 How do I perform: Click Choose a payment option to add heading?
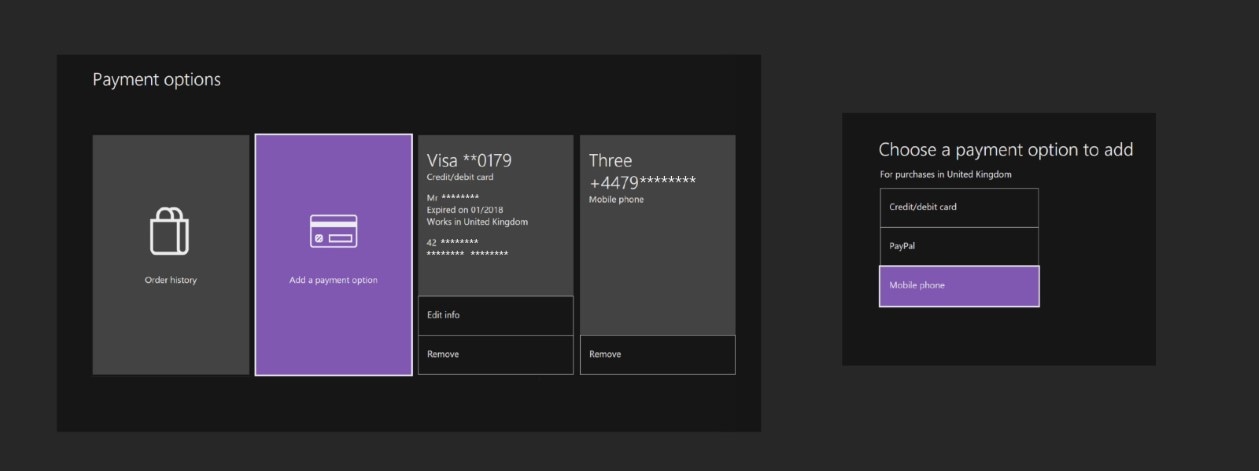(x=1005, y=150)
